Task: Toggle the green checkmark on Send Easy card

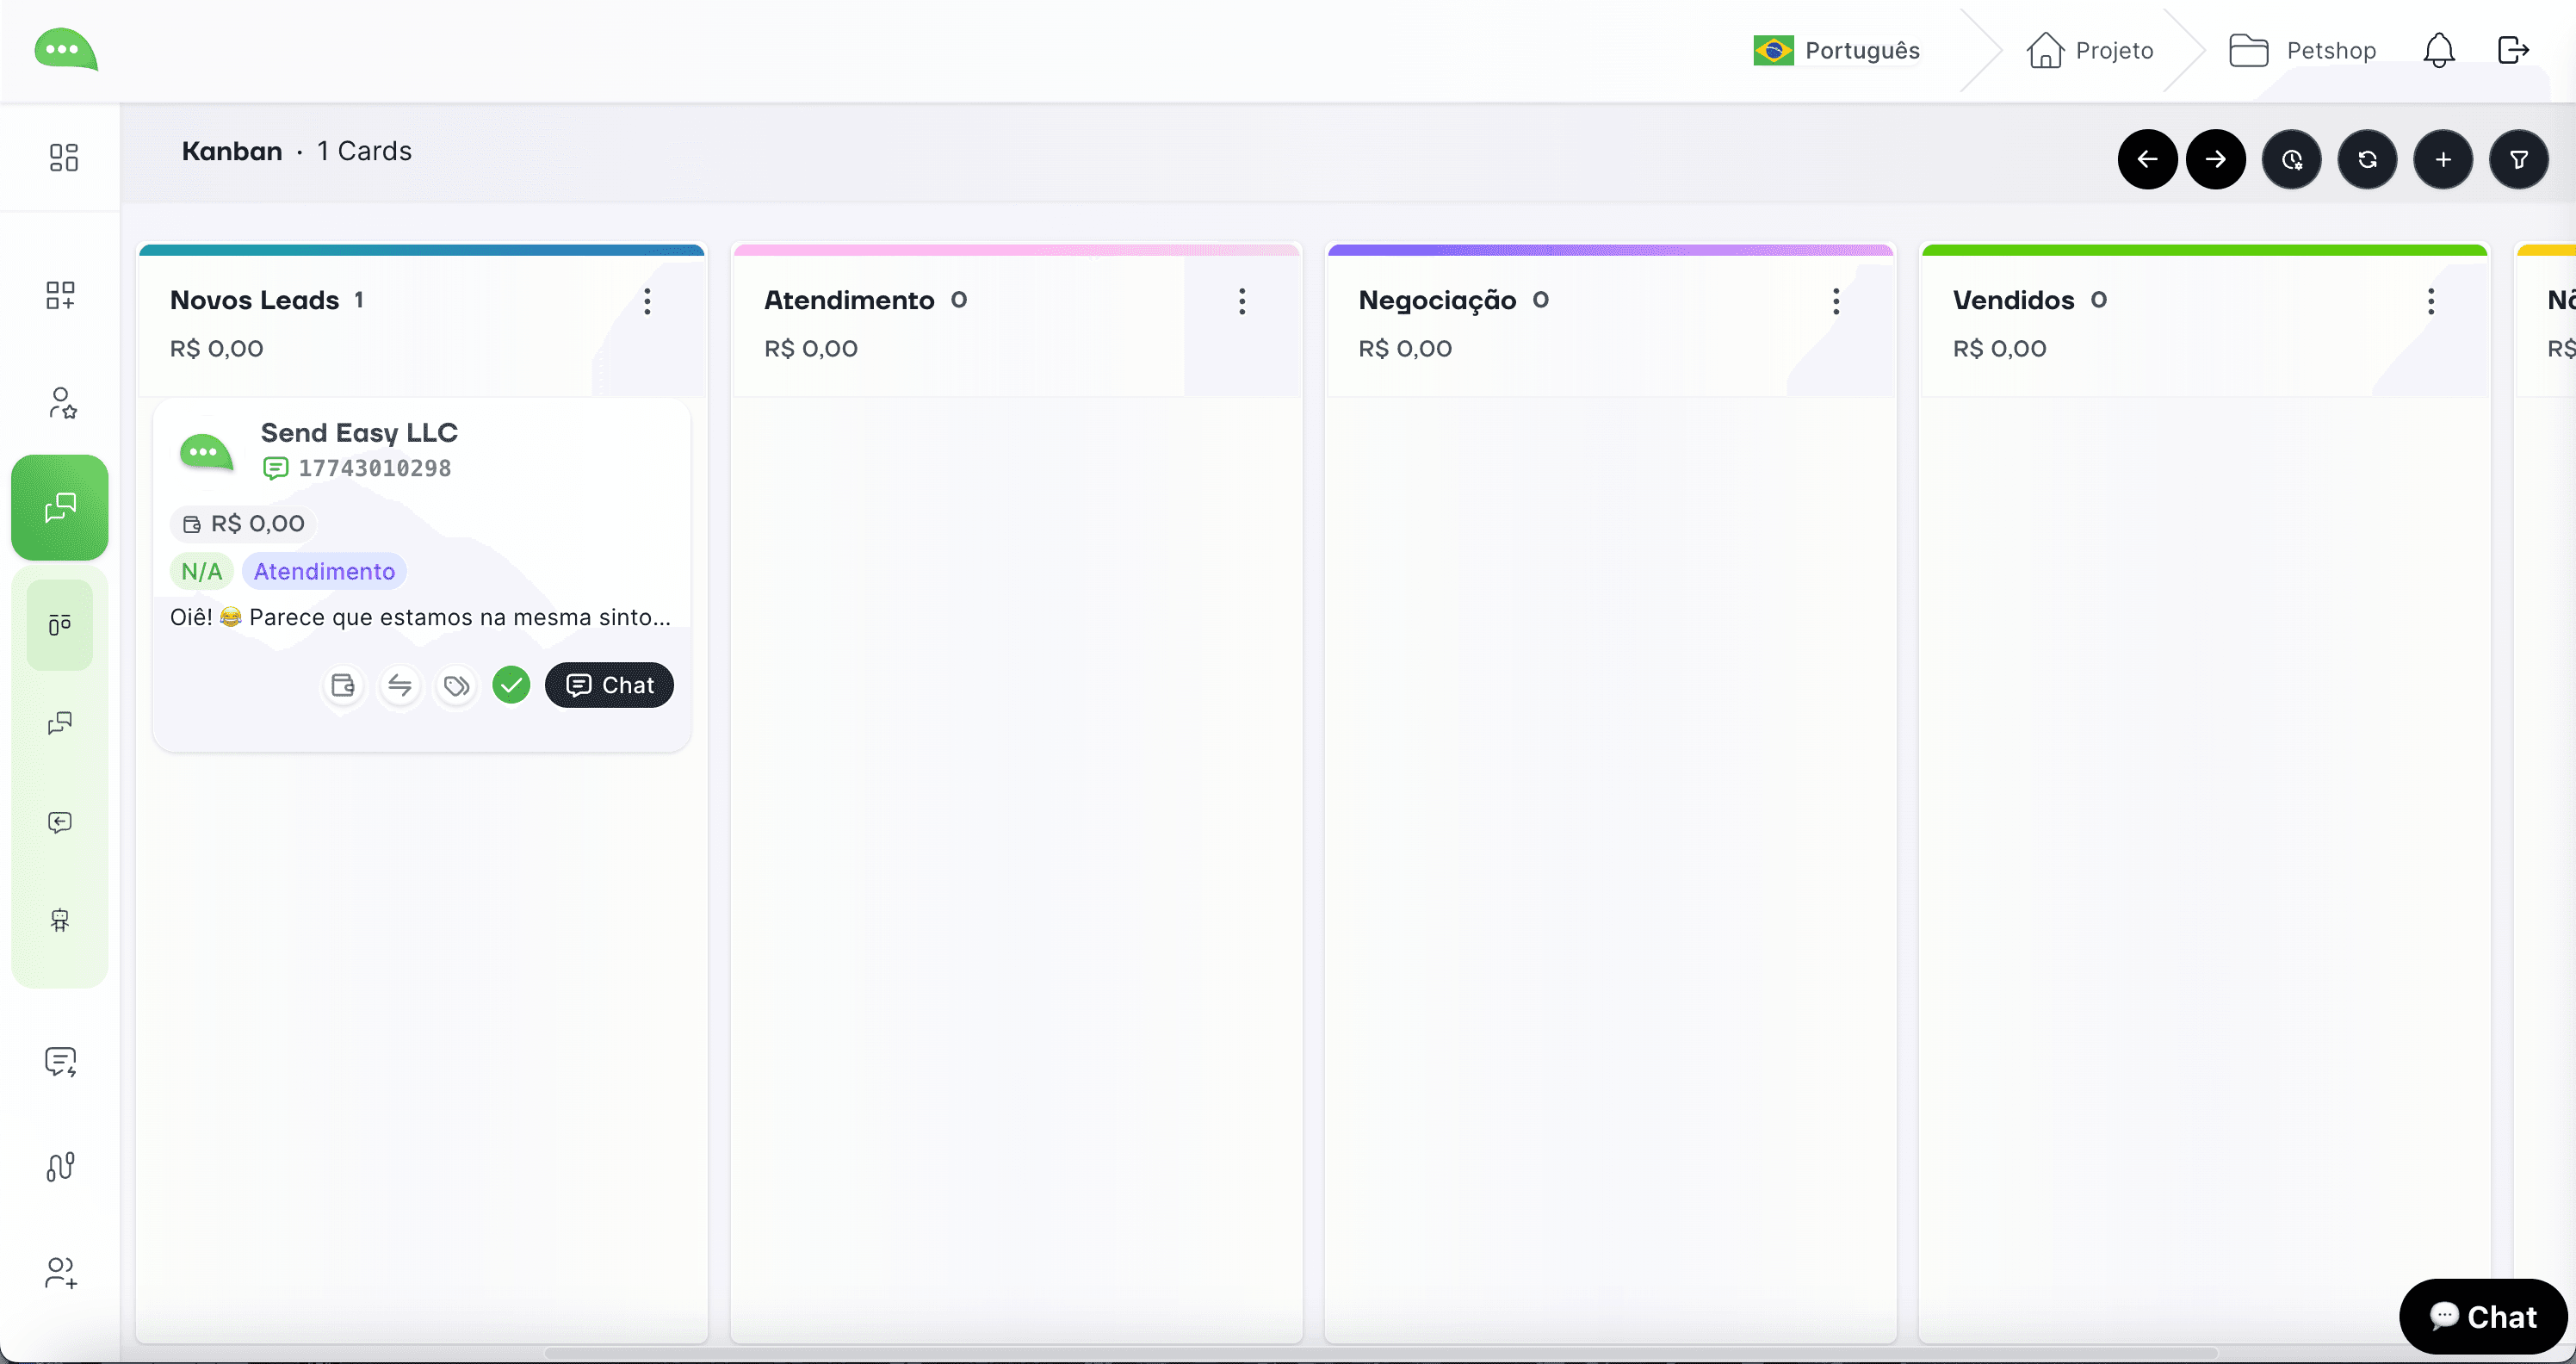Action: [511, 686]
